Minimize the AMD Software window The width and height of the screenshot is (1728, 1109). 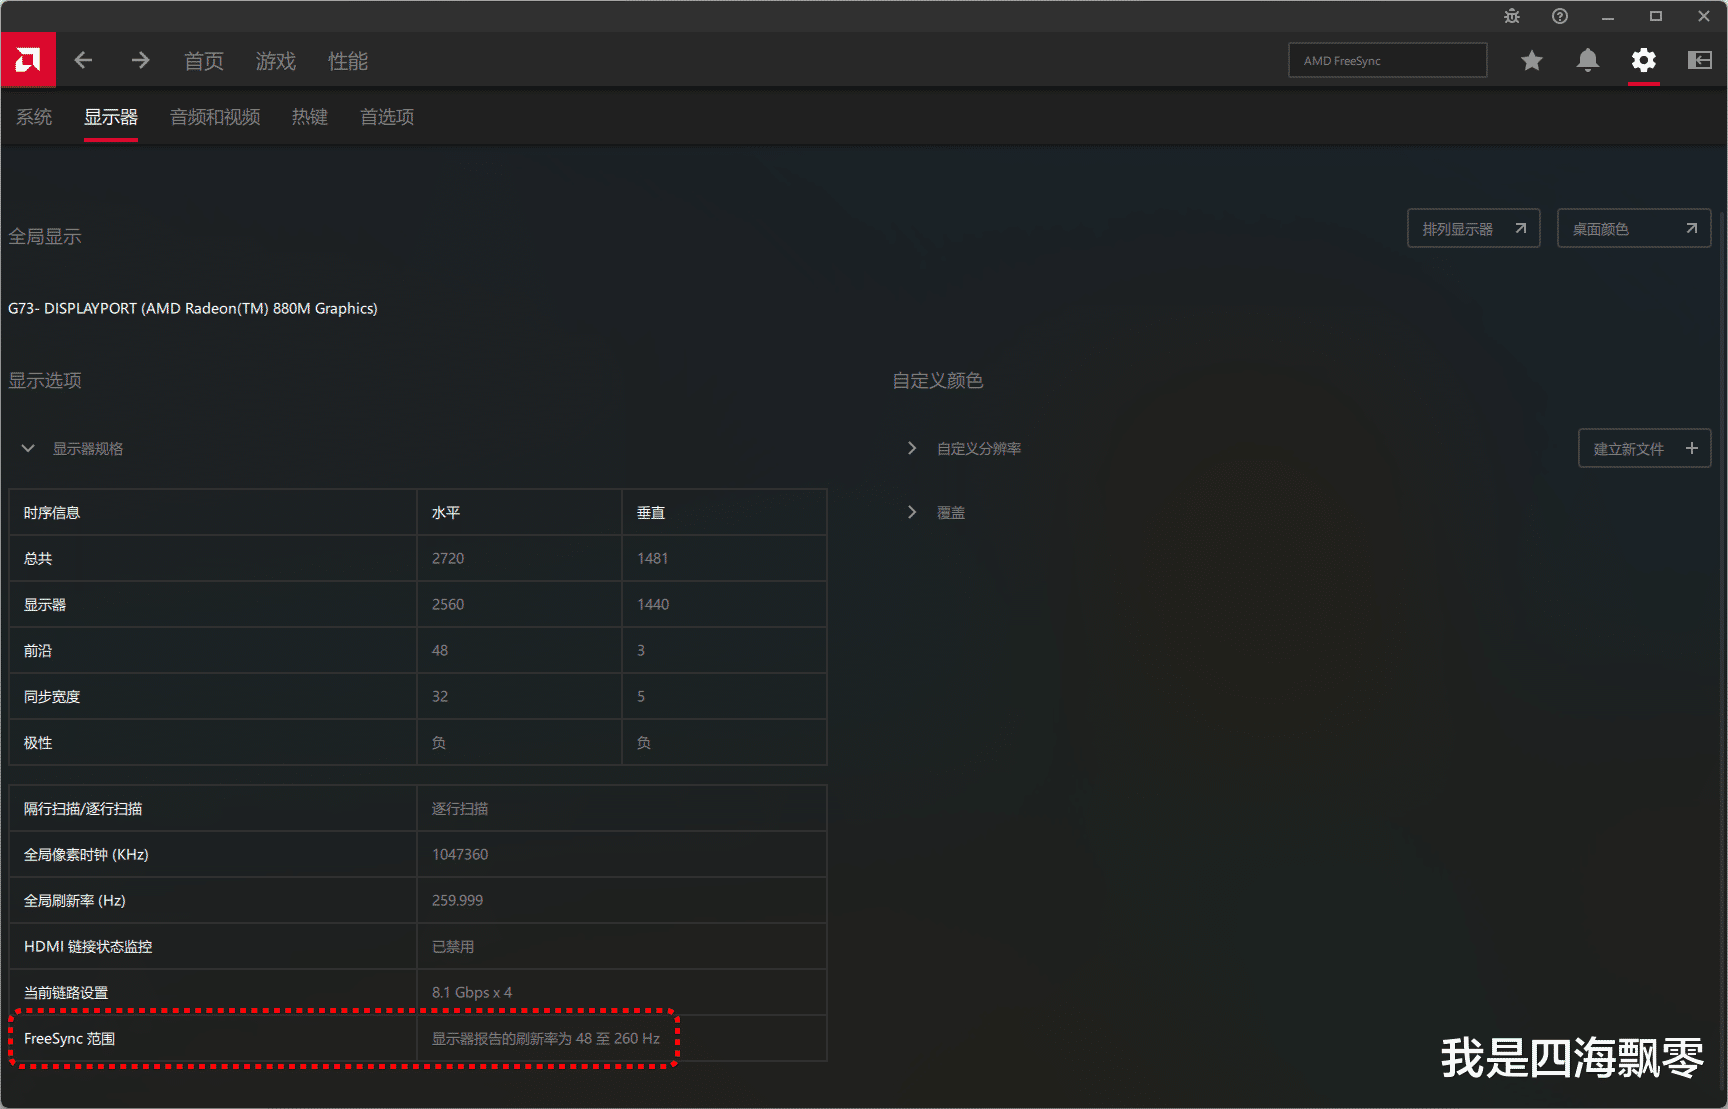(1608, 16)
